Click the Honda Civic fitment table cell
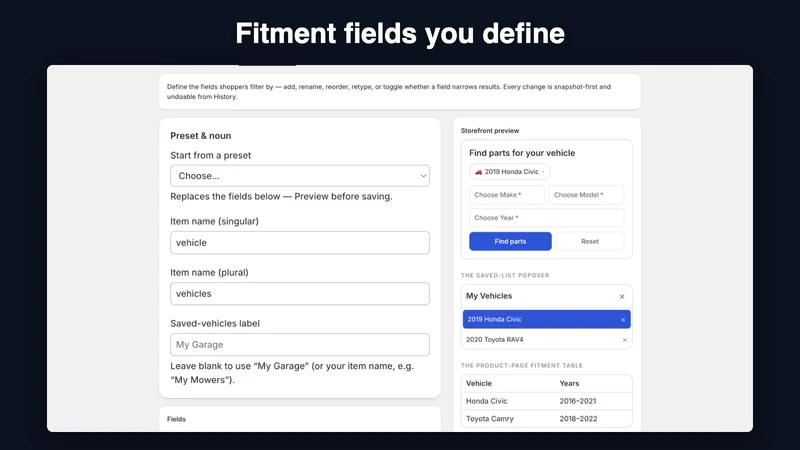800x450 pixels. 487,401
